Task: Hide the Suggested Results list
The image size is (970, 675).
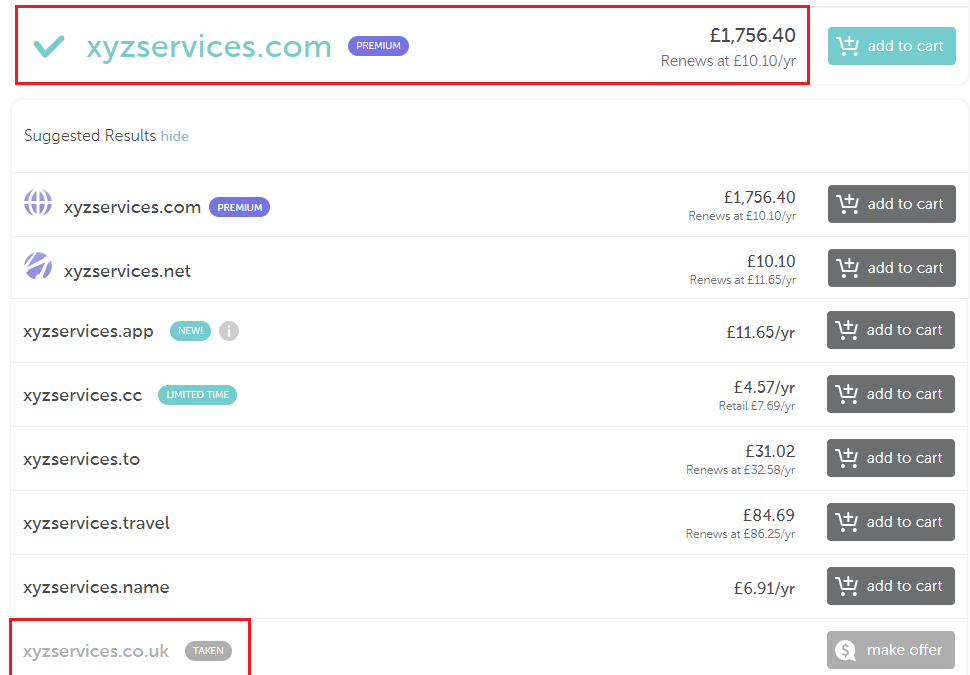Action: [x=174, y=136]
